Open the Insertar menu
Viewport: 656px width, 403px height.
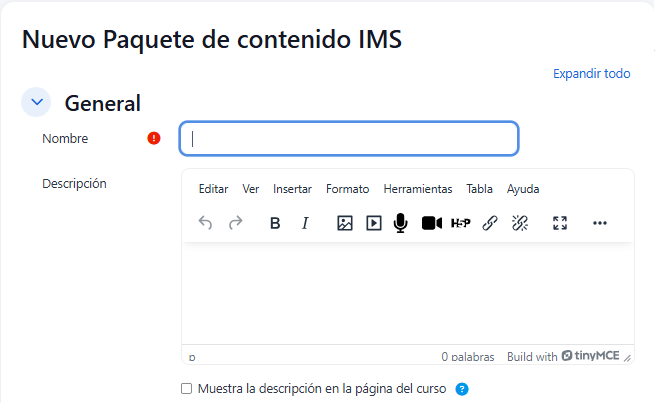(x=292, y=189)
